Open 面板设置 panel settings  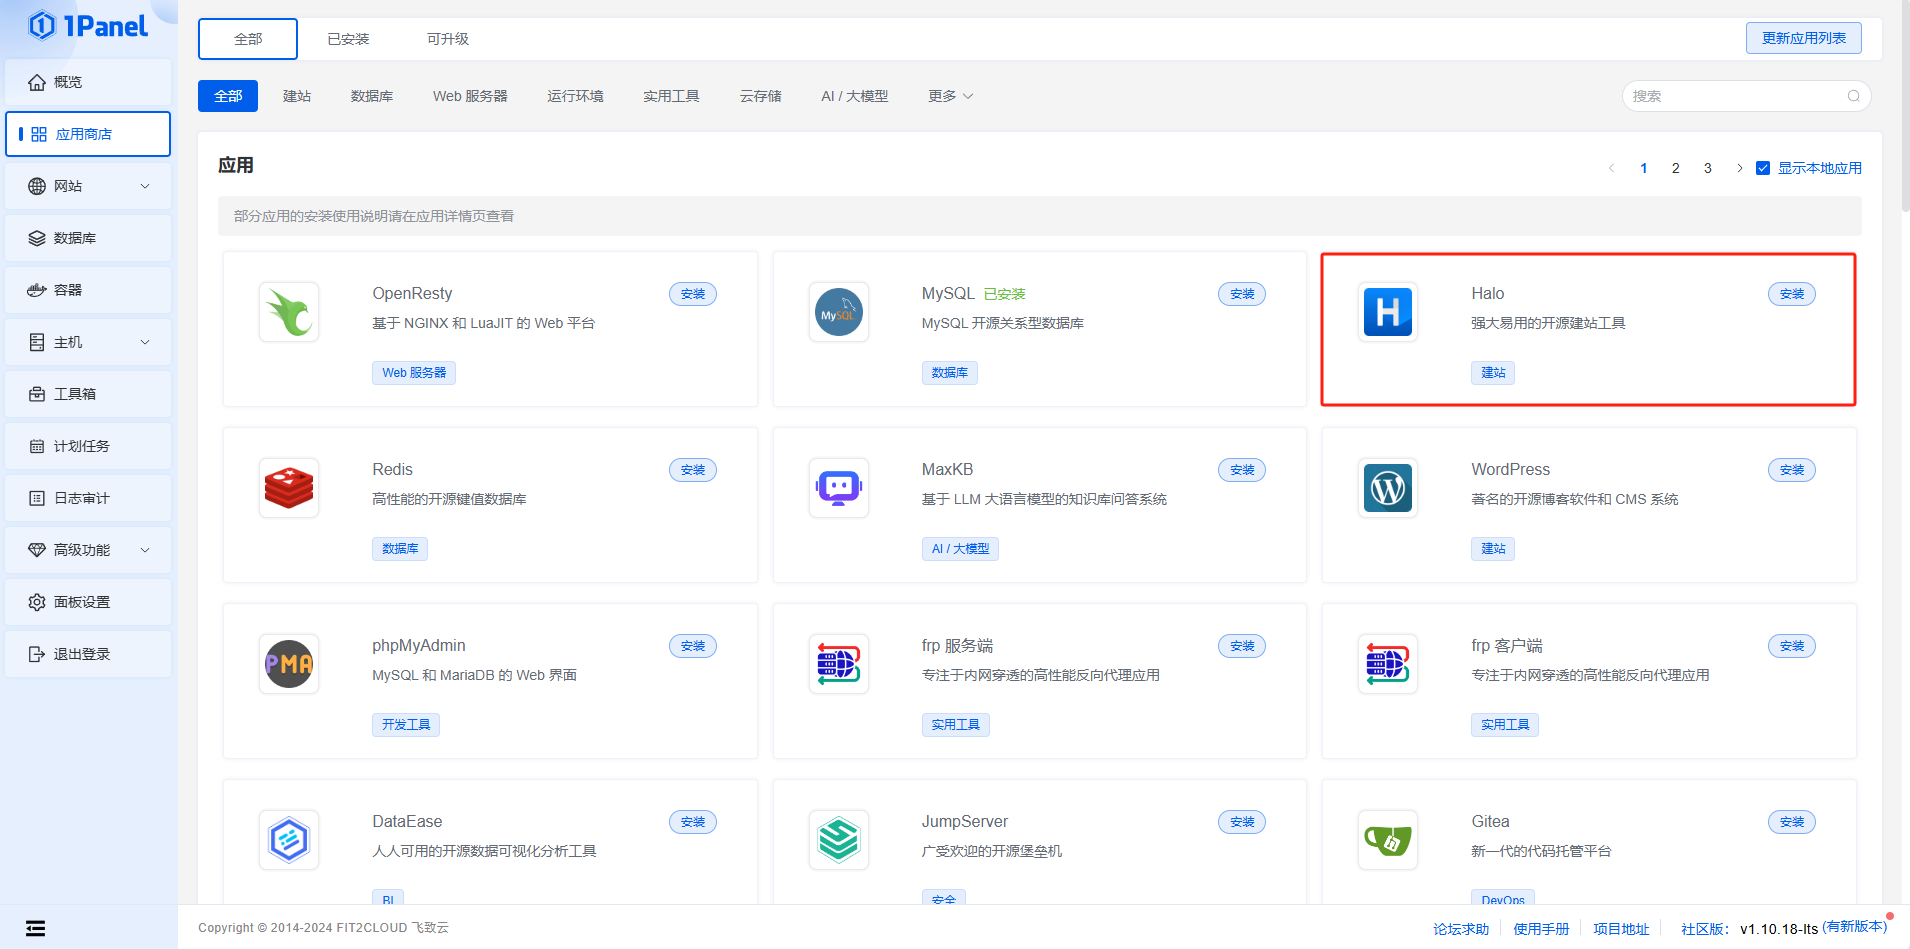click(88, 602)
